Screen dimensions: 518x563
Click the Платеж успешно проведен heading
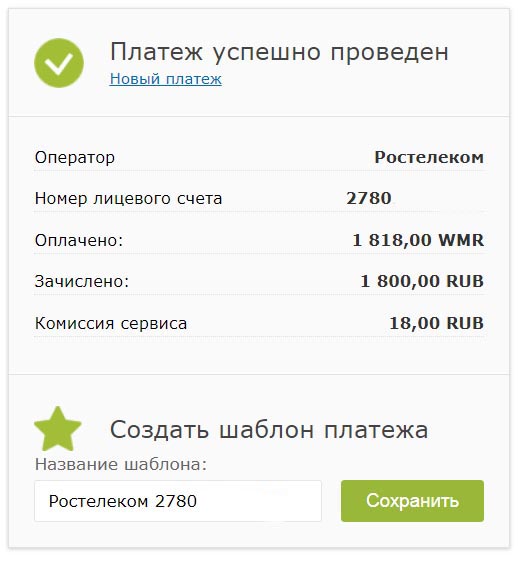click(x=279, y=52)
